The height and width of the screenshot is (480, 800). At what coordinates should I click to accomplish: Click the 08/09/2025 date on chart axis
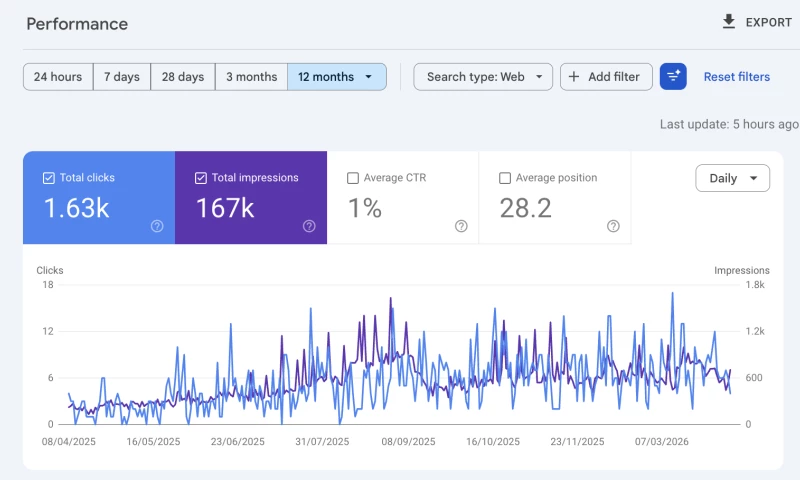tap(408, 442)
